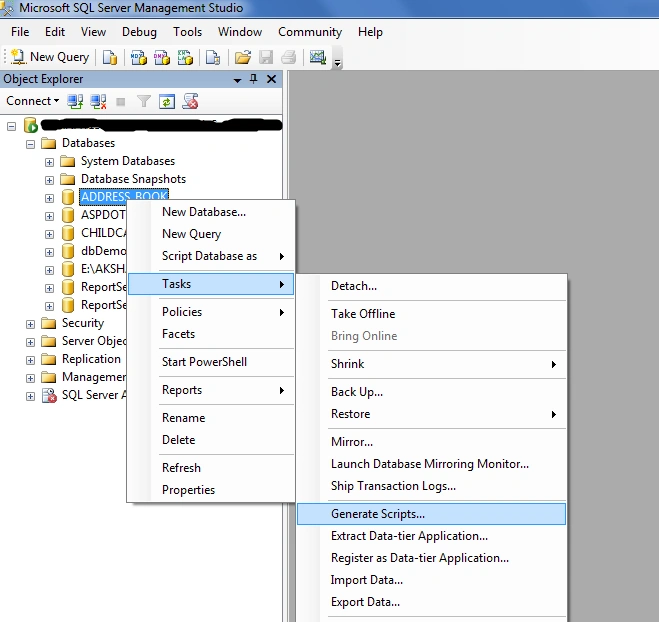
Task: Expand the Database Snapshots folder
Action: [x=49, y=180]
